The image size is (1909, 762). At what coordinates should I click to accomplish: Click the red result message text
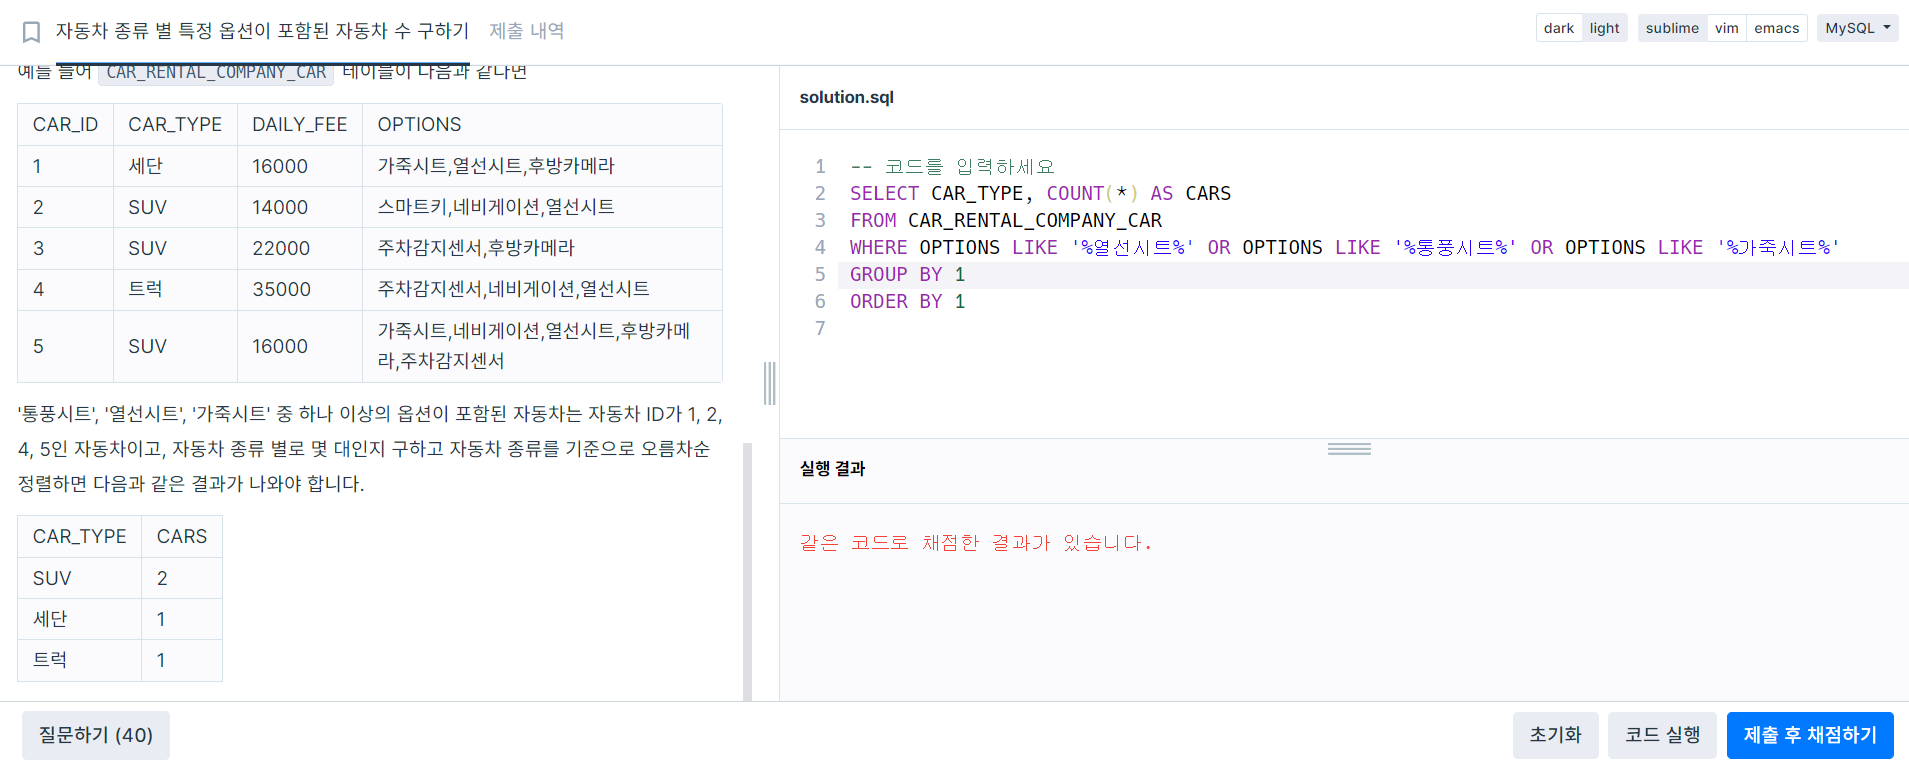(975, 543)
